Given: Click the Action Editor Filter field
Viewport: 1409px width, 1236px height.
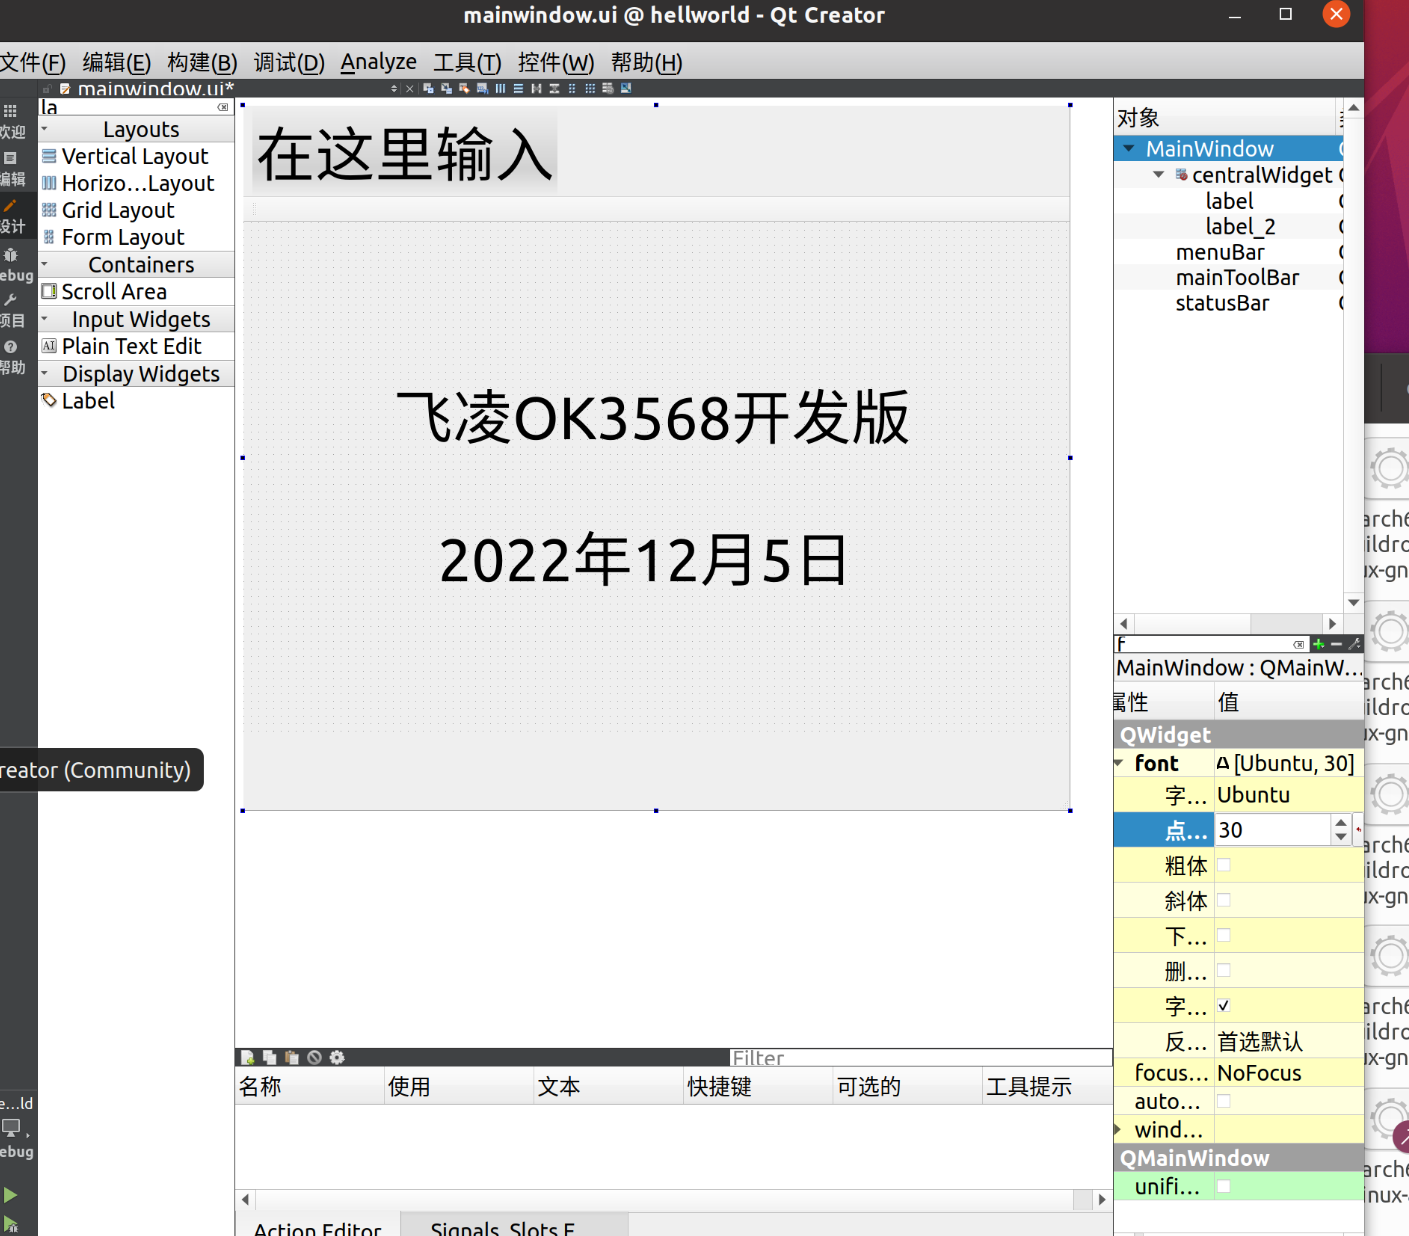Looking at the screenshot, I should (921, 1057).
